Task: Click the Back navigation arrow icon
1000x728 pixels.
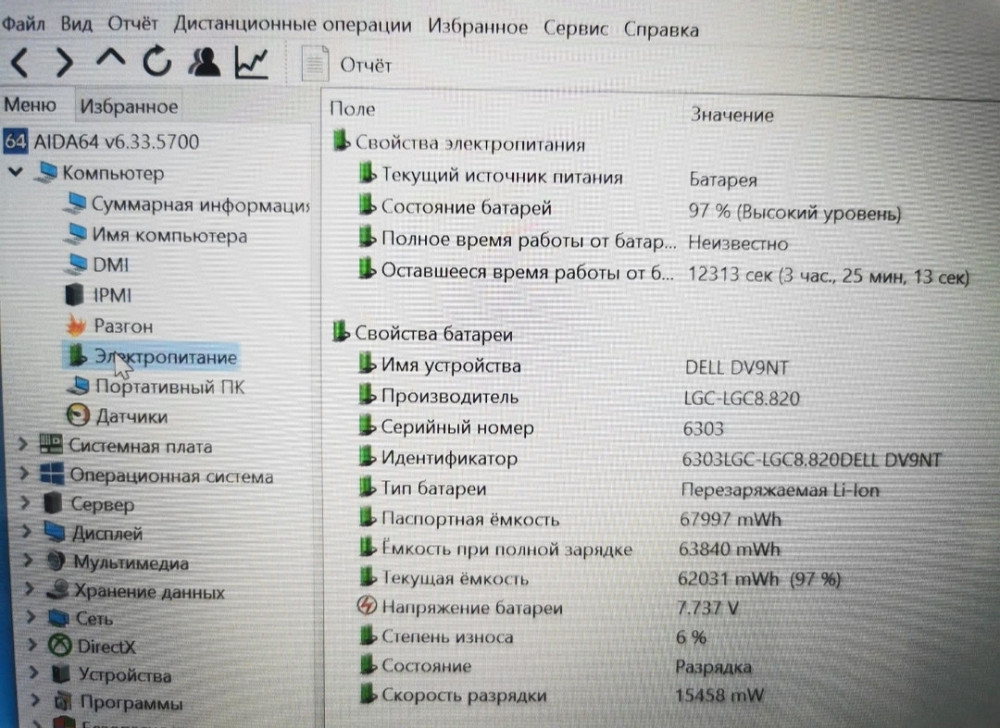Action: [18, 63]
